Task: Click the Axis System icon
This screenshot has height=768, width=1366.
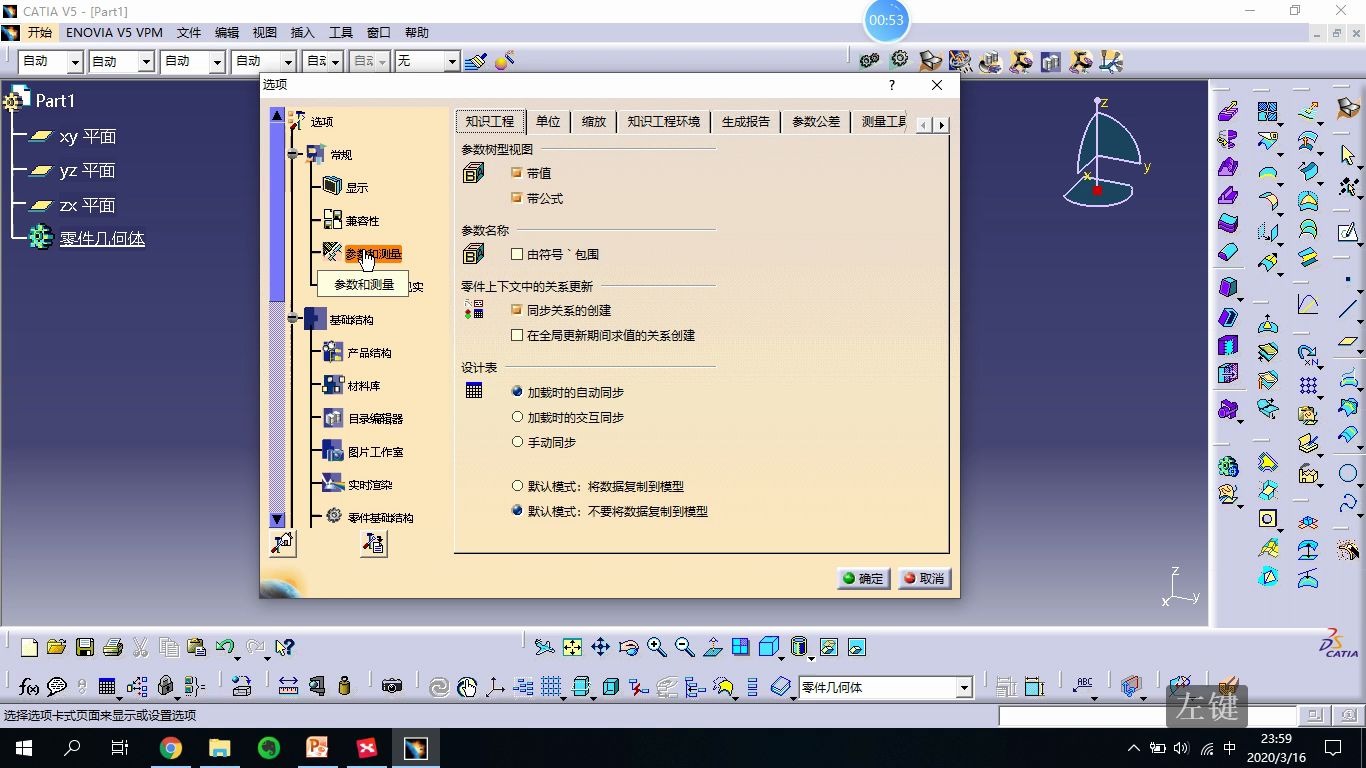Action: 495,686
